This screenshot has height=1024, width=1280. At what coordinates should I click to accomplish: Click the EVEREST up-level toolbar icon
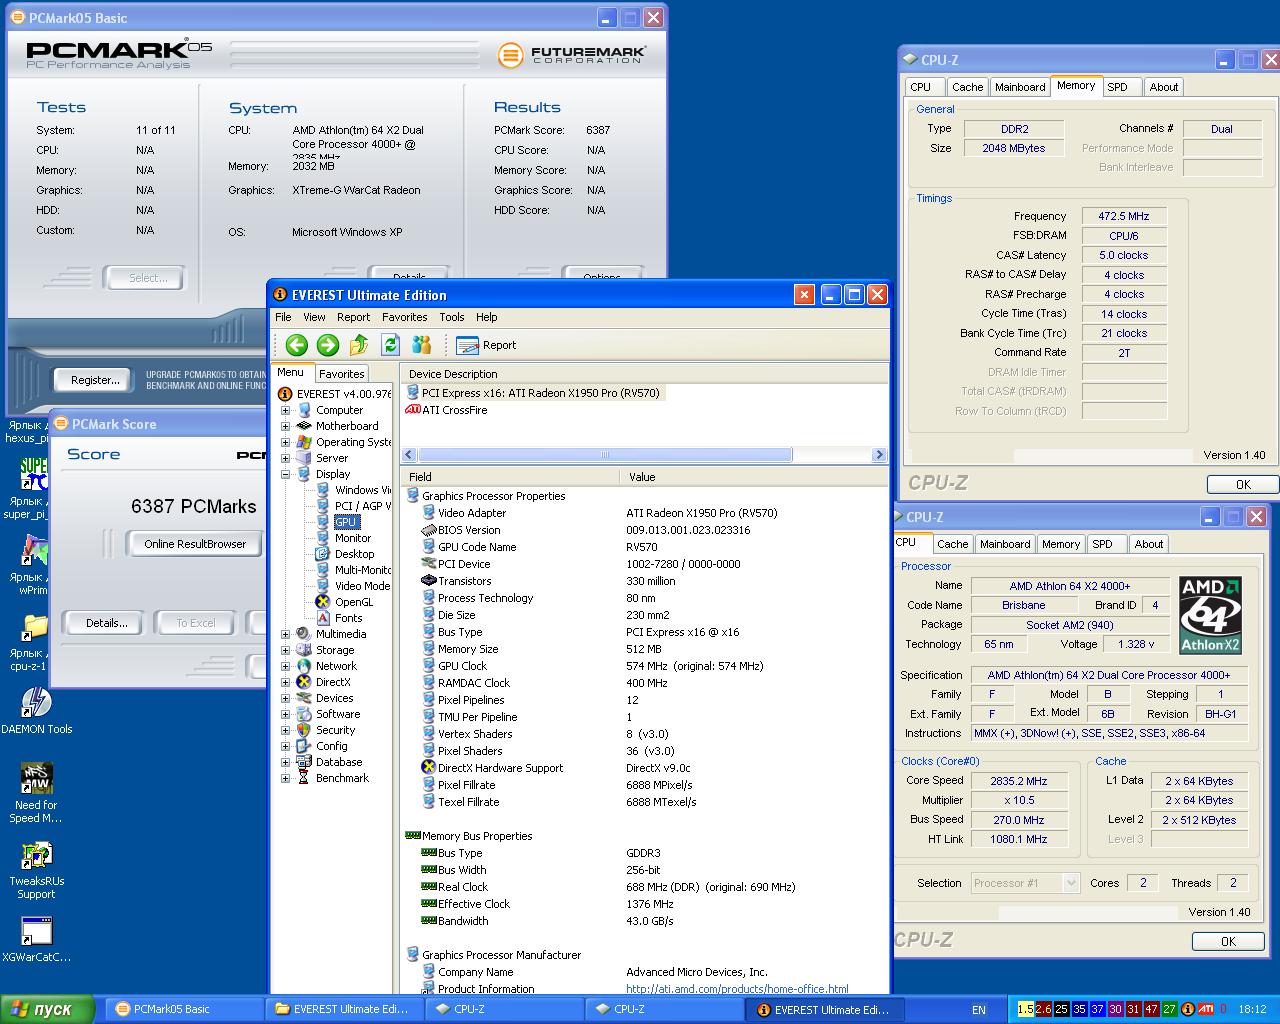pyautogui.click(x=359, y=345)
